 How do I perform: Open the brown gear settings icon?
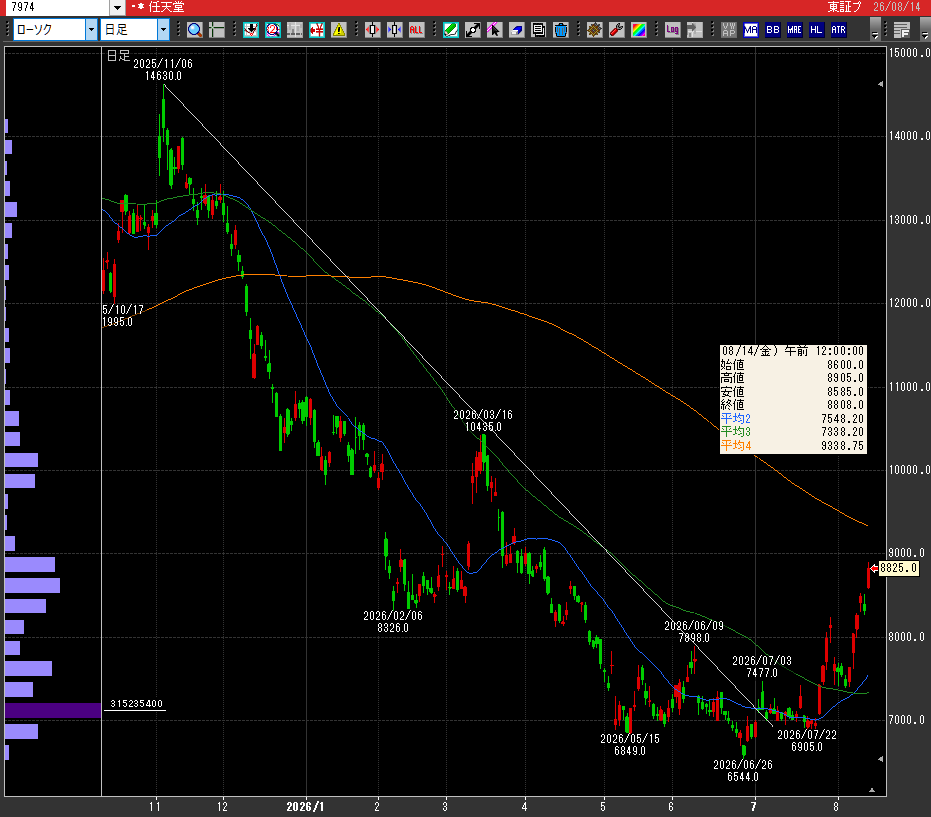pyautogui.click(x=594, y=30)
